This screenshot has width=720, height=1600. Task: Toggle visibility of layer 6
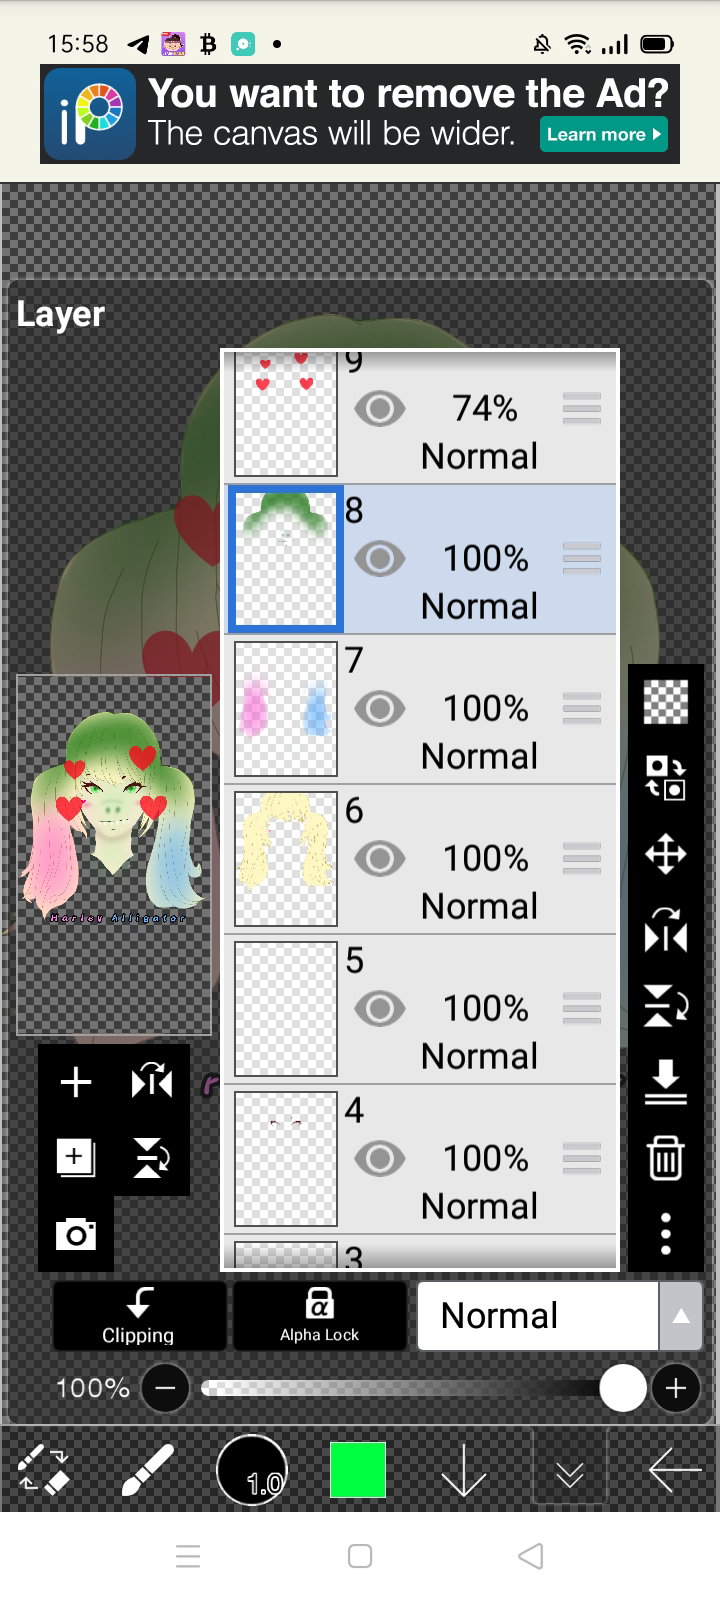pyautogui.click(x=379, y=859)
